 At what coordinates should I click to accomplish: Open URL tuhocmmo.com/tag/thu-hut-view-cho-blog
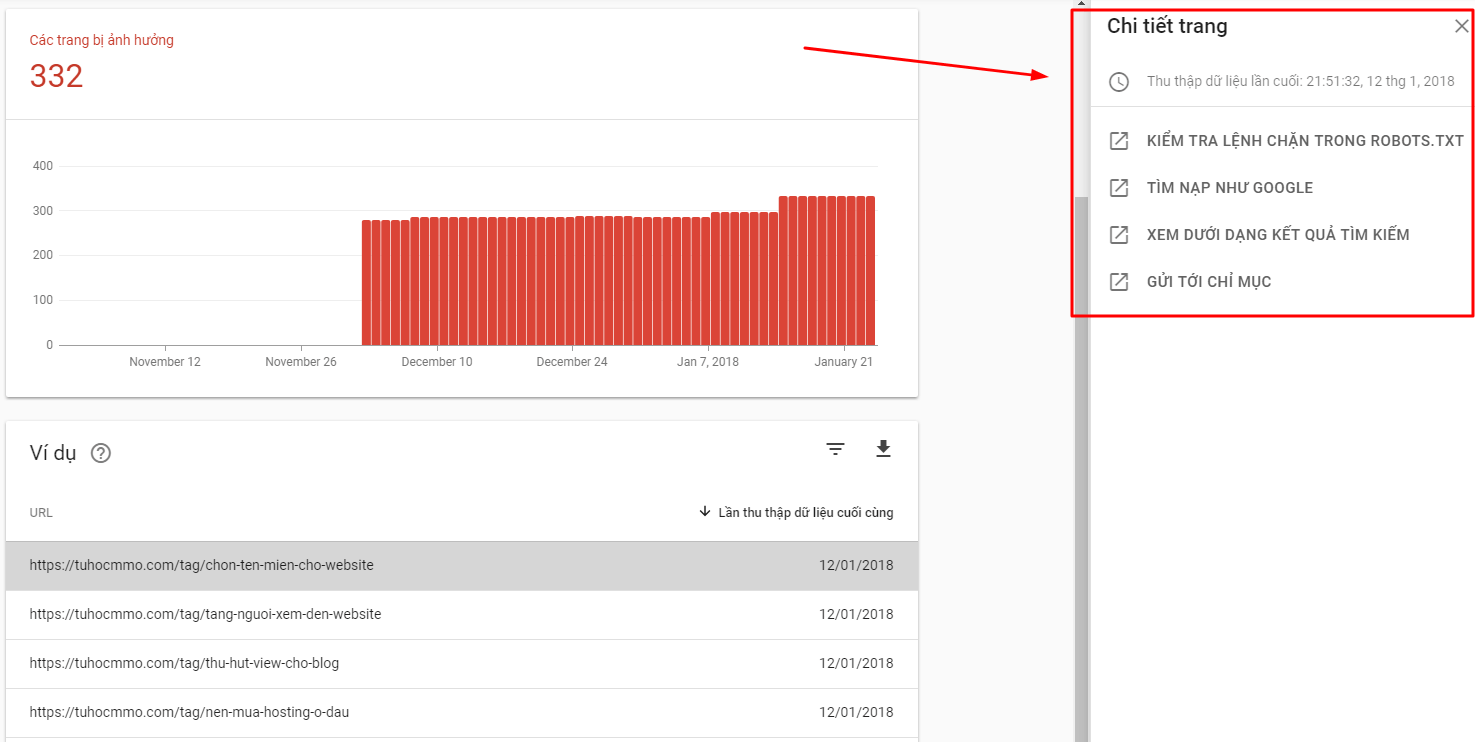(185, 663)
